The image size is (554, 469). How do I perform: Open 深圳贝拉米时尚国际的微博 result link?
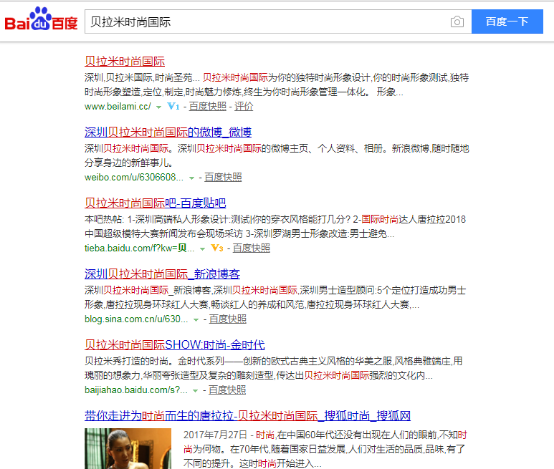click(x=168, y=132)
